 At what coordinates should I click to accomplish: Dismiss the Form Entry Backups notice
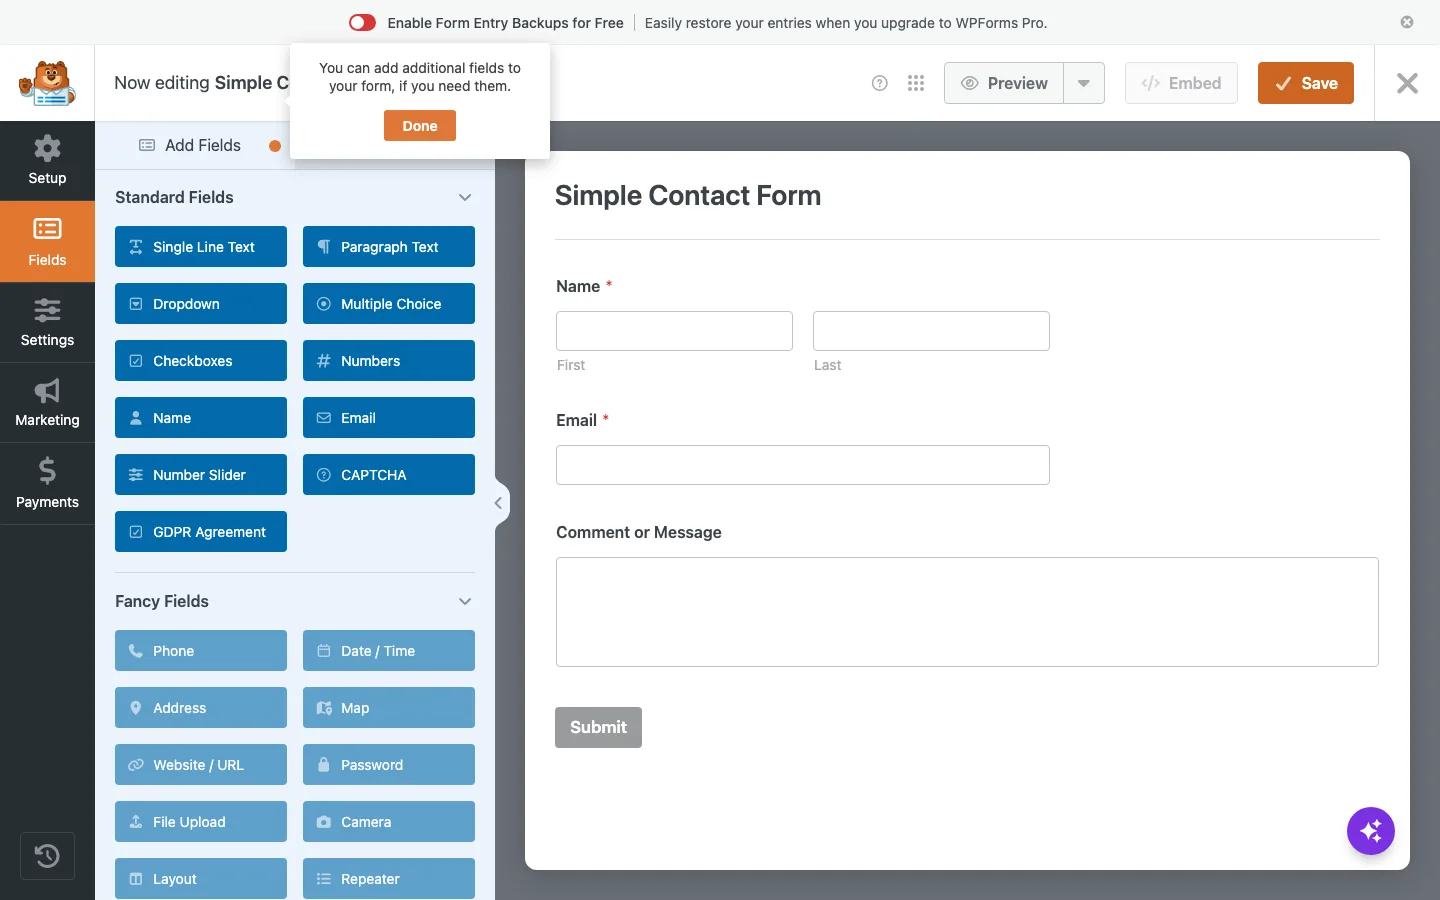1407,22
